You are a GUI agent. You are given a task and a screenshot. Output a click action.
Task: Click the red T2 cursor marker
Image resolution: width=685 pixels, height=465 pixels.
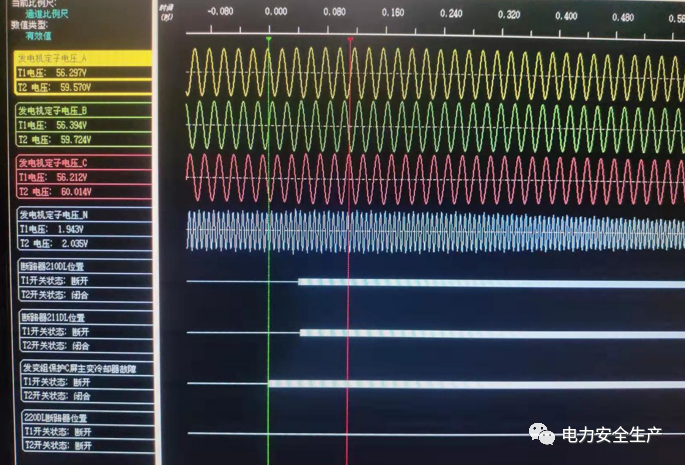(349, 40)
